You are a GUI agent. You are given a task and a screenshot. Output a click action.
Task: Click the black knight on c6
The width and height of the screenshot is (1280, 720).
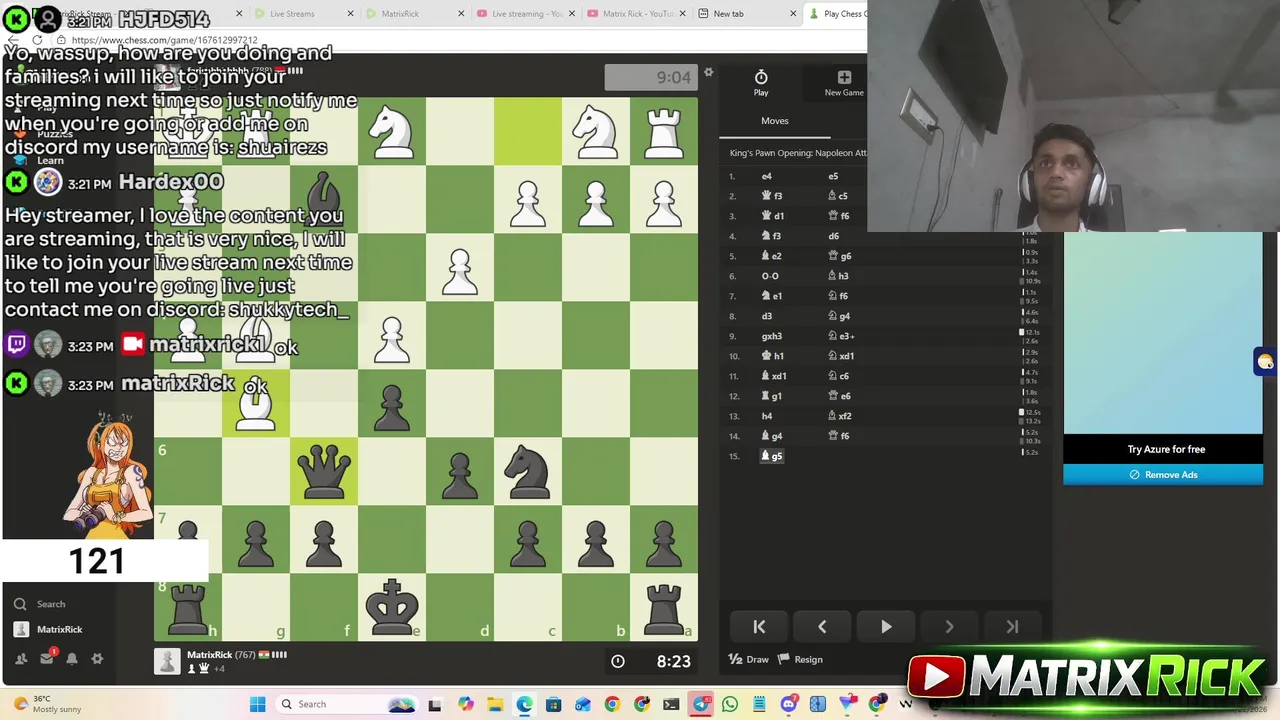click(528, 472)
